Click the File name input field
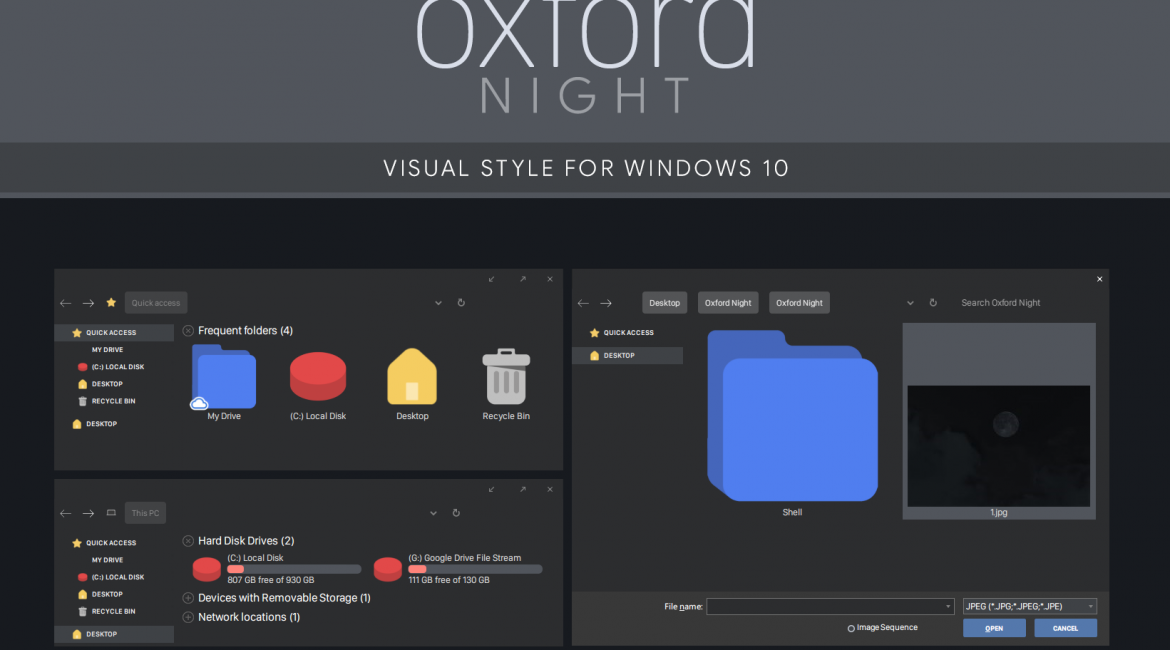Viewport: 1170px width, 650px height. [830, 607]
